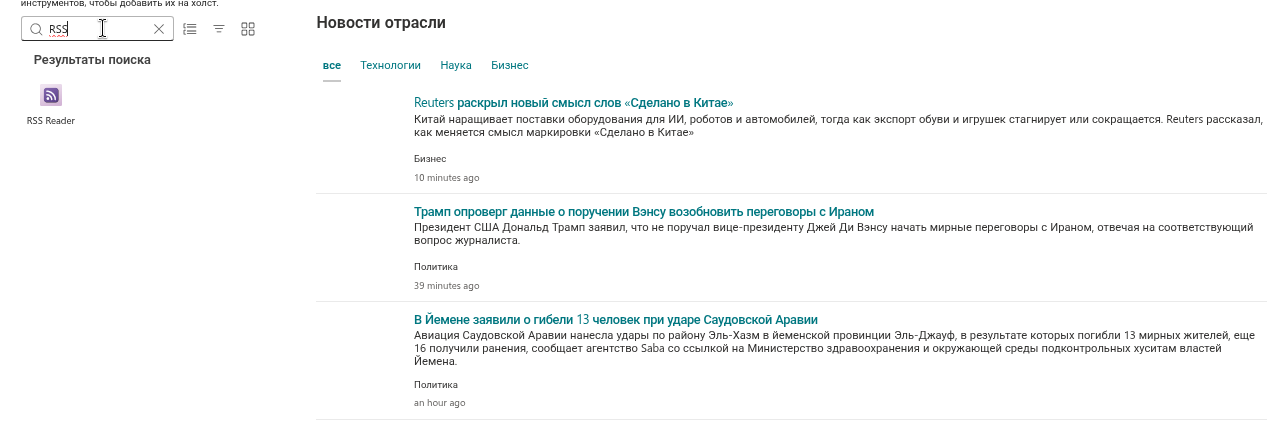Open Reuters "Сделано в Китае" headline

574,103
